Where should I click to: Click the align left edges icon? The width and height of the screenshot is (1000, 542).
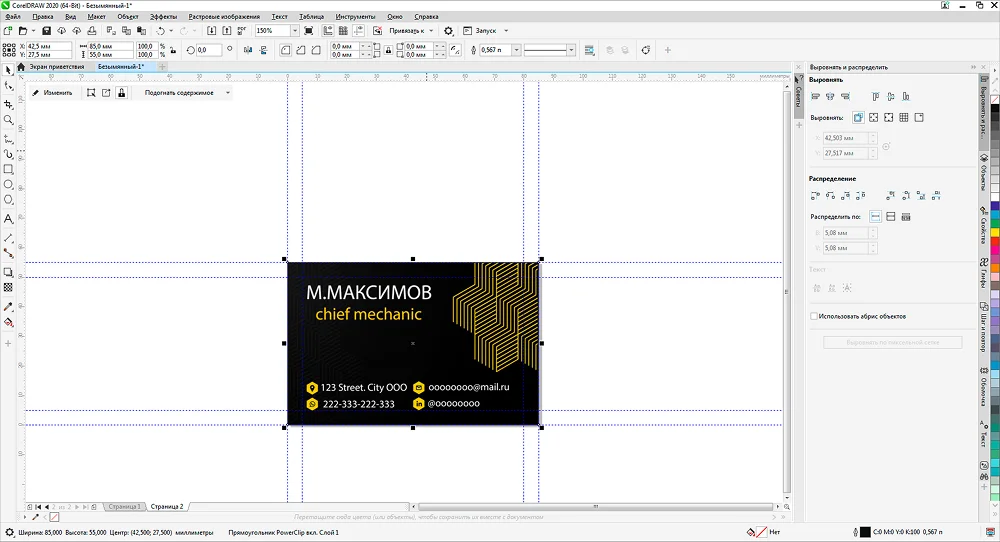[x=816, y=96]
